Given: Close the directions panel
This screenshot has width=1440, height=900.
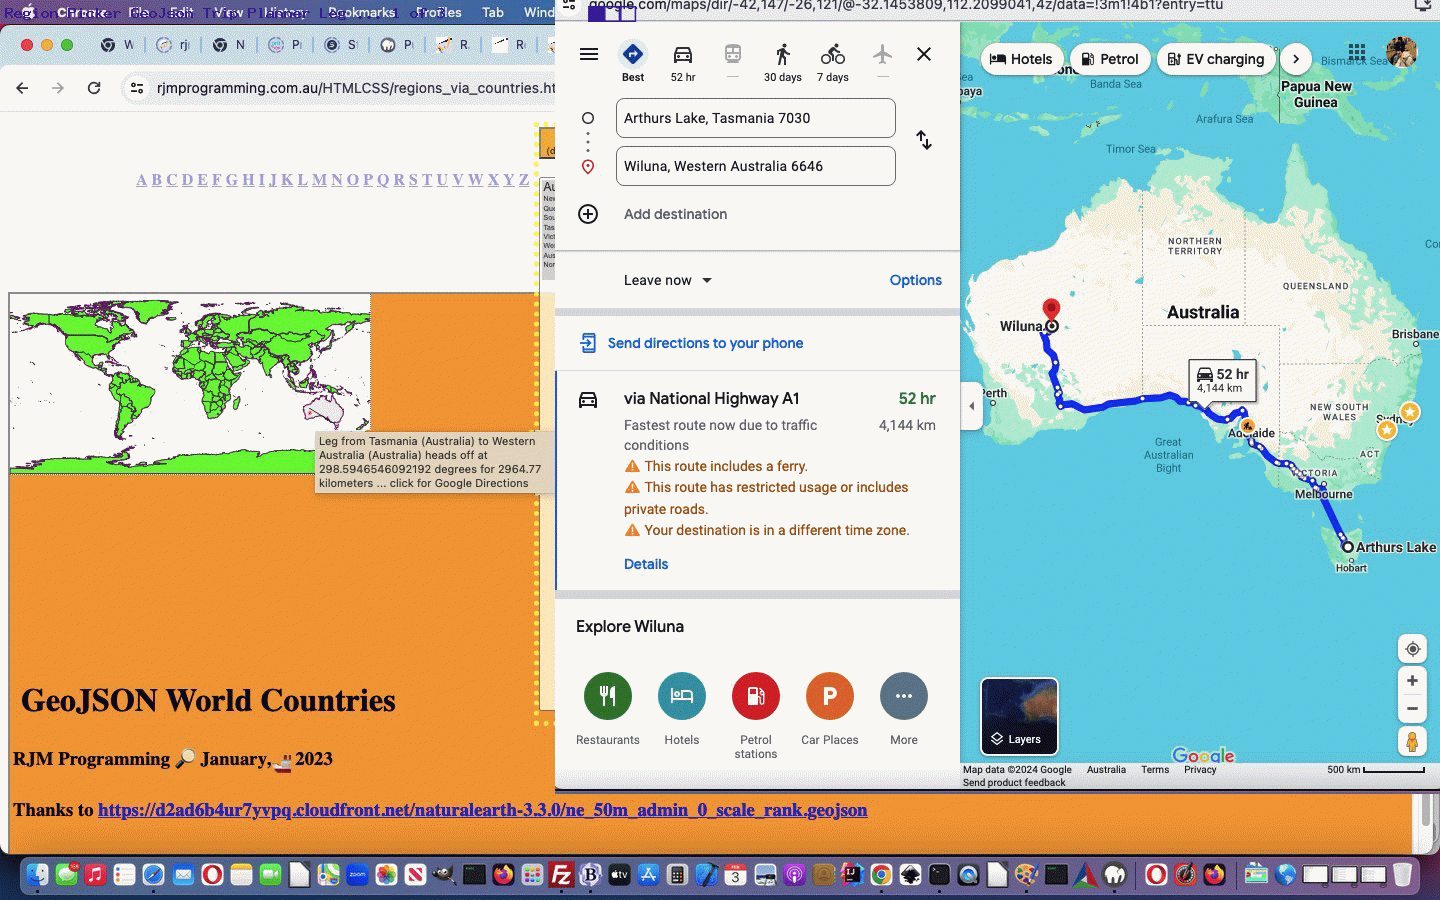Looking at the screenshot, I should pyautogui.click(x=924, y=54).
